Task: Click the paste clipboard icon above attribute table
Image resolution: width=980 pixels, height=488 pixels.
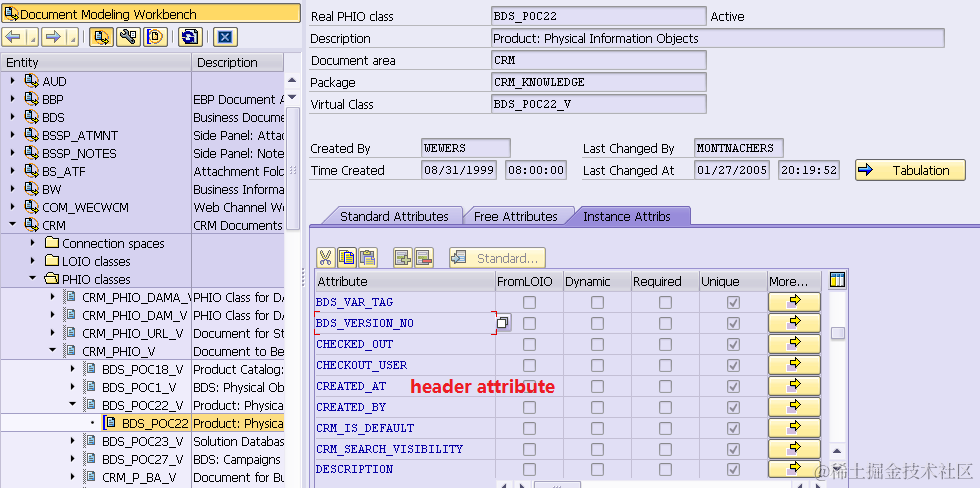Action: pyautogui.click(x=368, y=257)
